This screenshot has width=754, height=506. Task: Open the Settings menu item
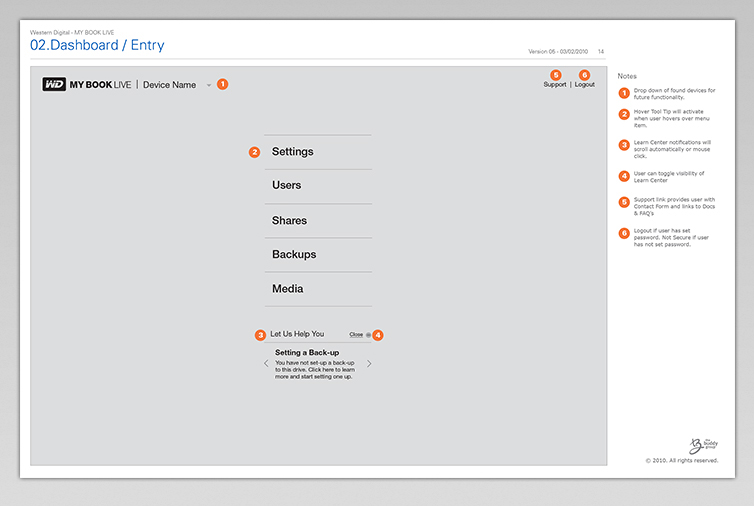pyautogui.click(x=318, y=152)
